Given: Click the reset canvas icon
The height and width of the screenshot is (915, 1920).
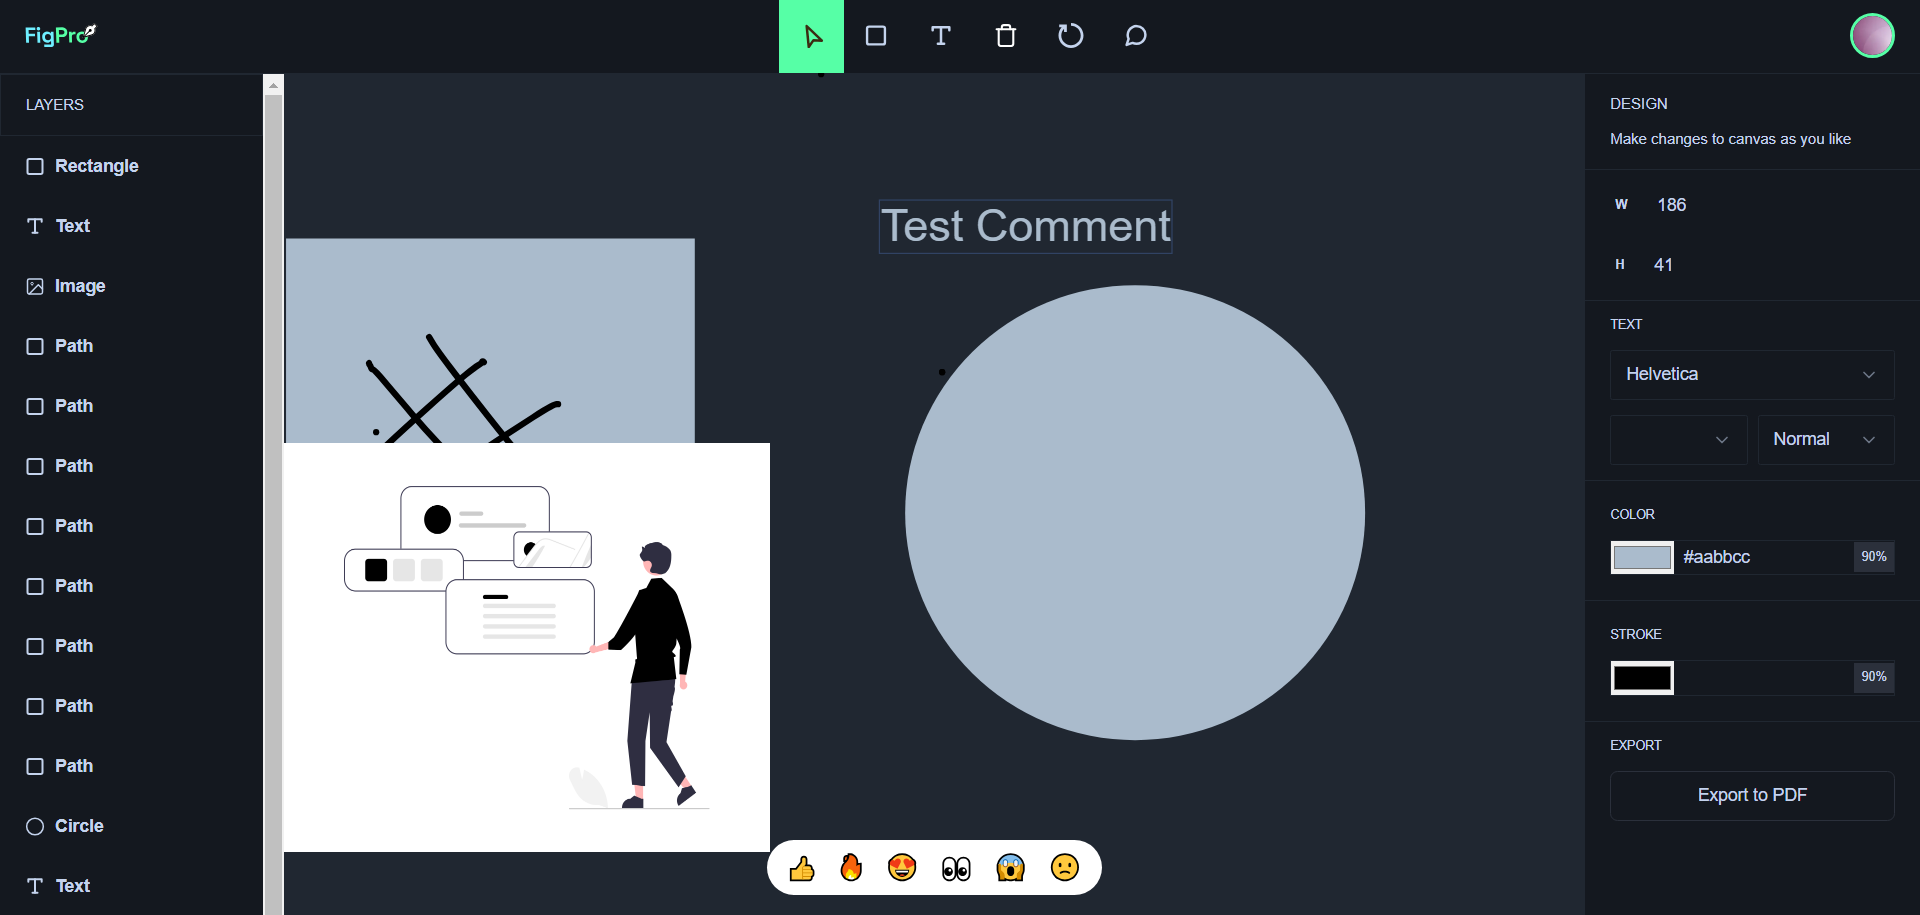Looking at the screenshot, I should [1070, 36].
